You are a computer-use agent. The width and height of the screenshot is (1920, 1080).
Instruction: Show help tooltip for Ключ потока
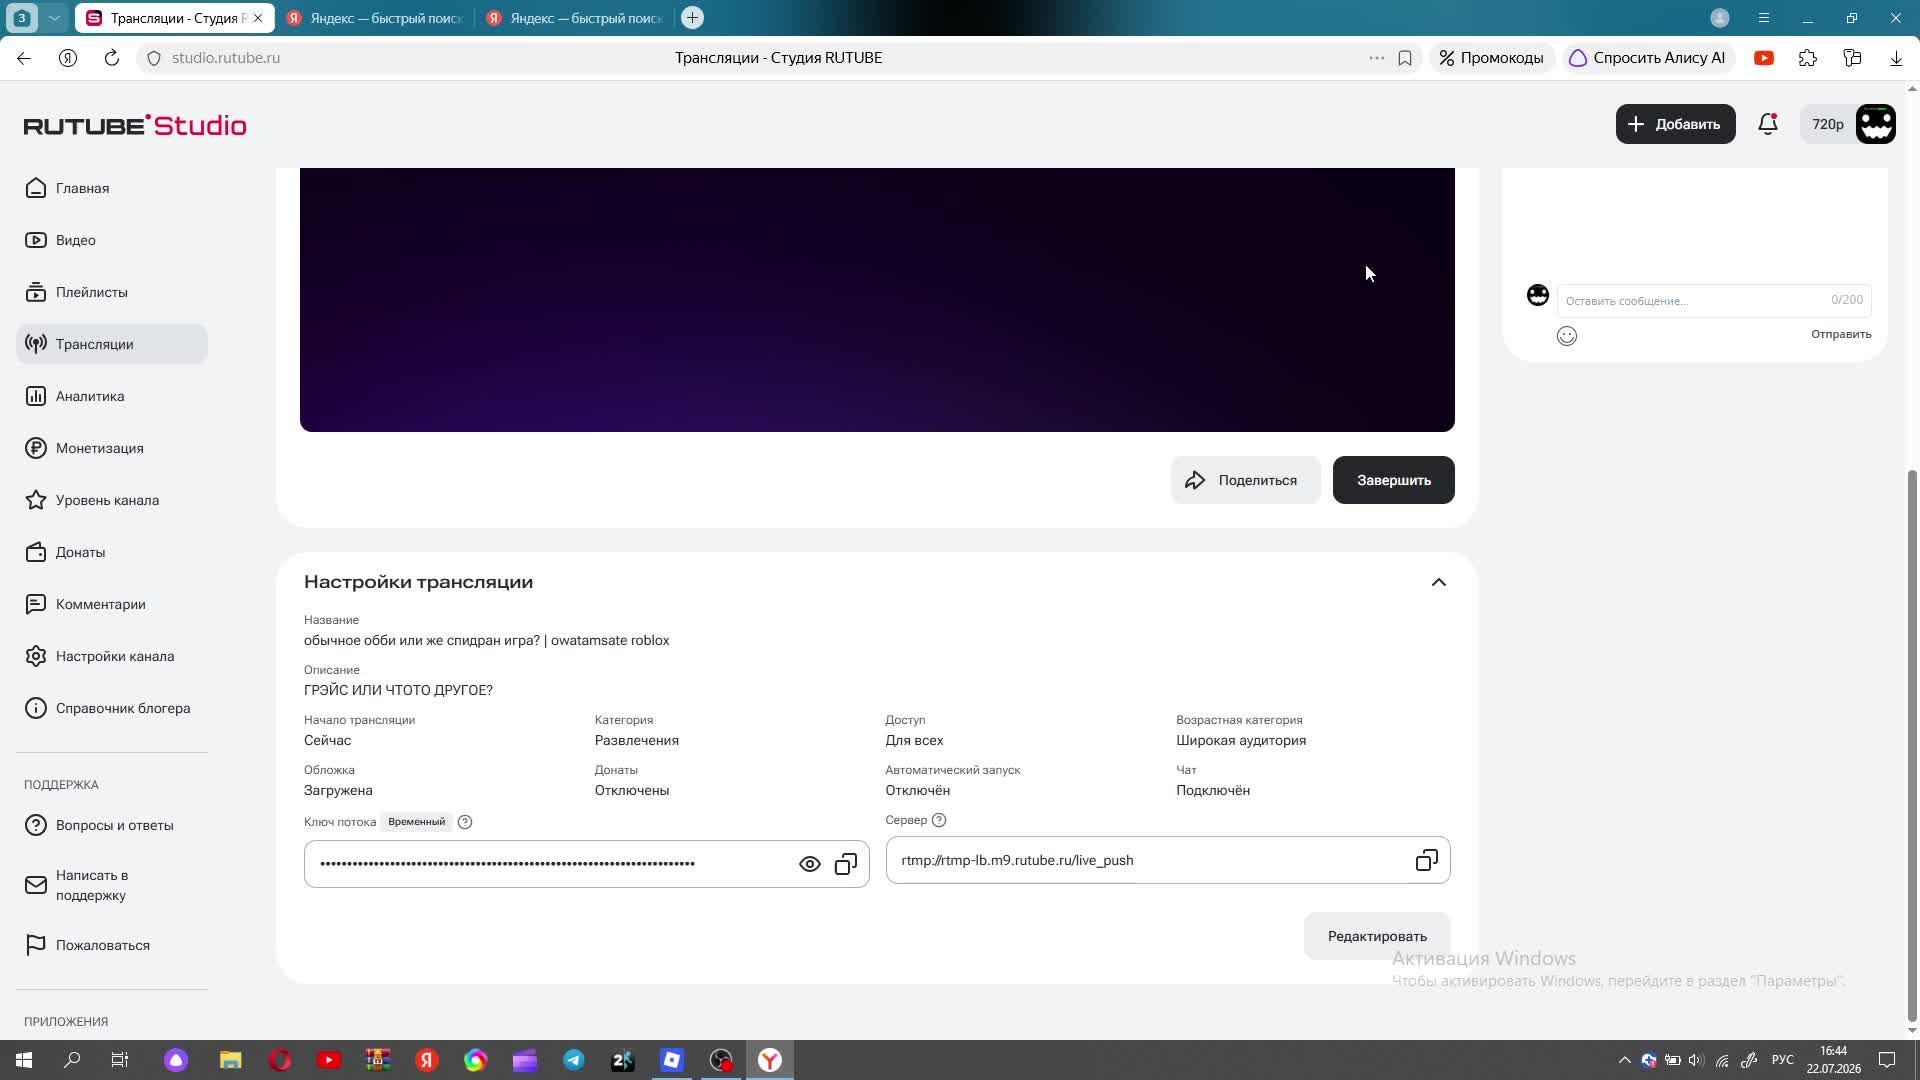465,822
